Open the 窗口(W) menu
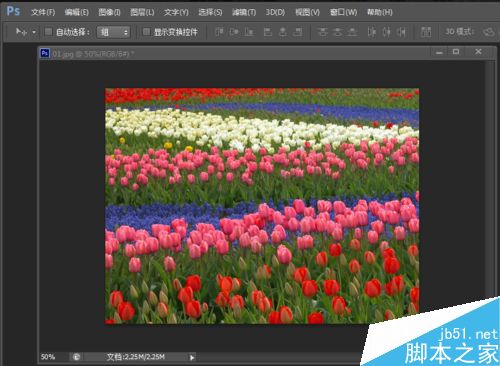 pos(343,12)
